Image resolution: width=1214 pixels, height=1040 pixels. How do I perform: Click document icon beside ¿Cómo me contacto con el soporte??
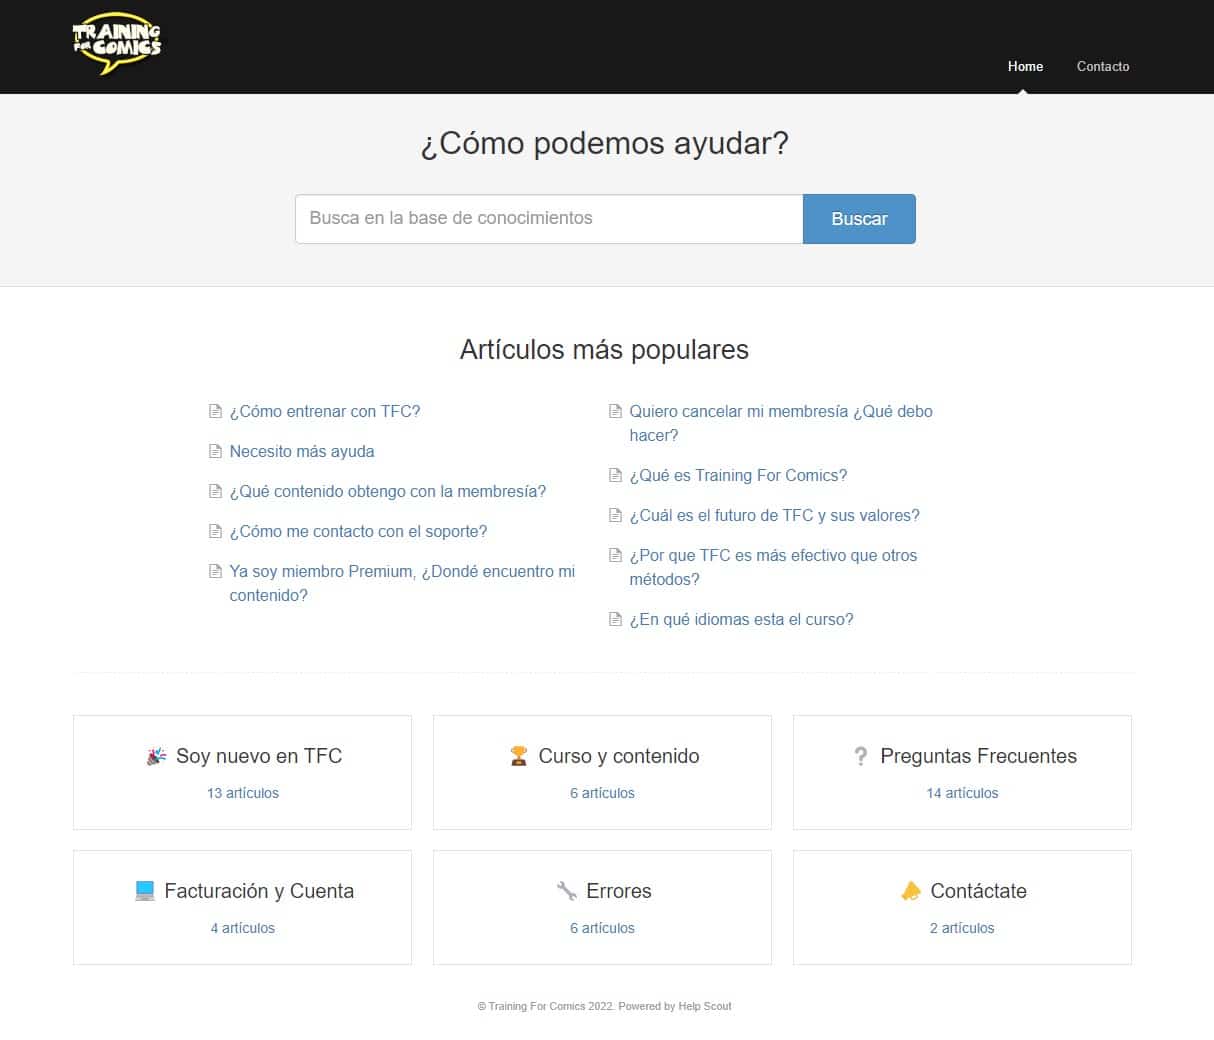[x=215, y=531]
